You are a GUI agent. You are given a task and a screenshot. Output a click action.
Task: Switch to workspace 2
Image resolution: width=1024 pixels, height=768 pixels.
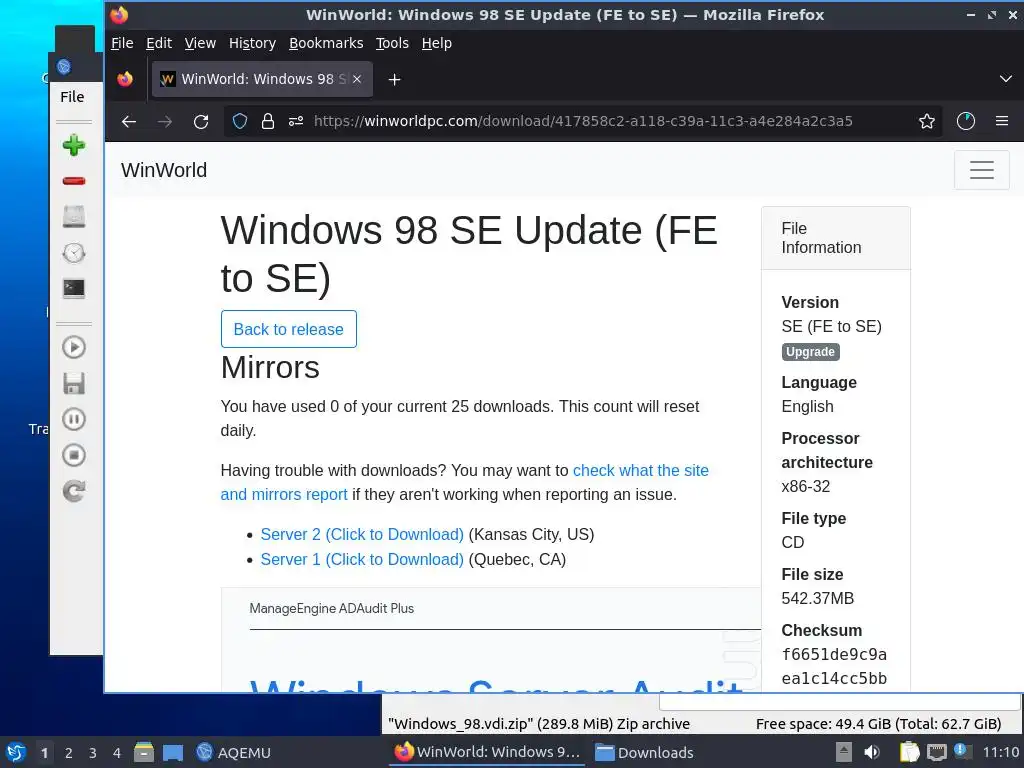pyautogui.click(x=69, y=753)
